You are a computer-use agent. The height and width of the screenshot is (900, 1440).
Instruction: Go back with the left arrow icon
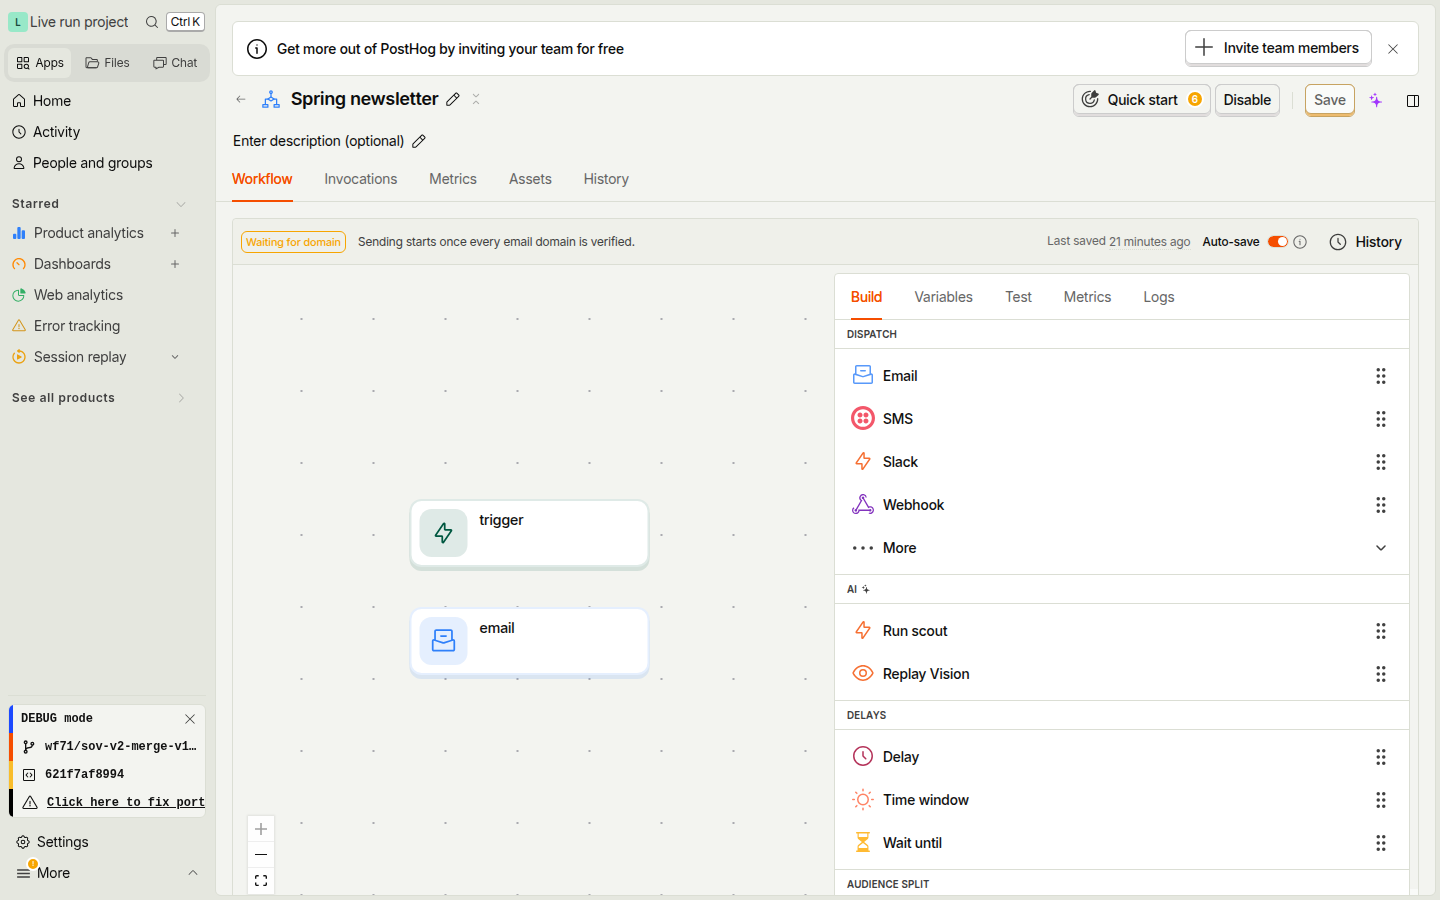point(241,99)
